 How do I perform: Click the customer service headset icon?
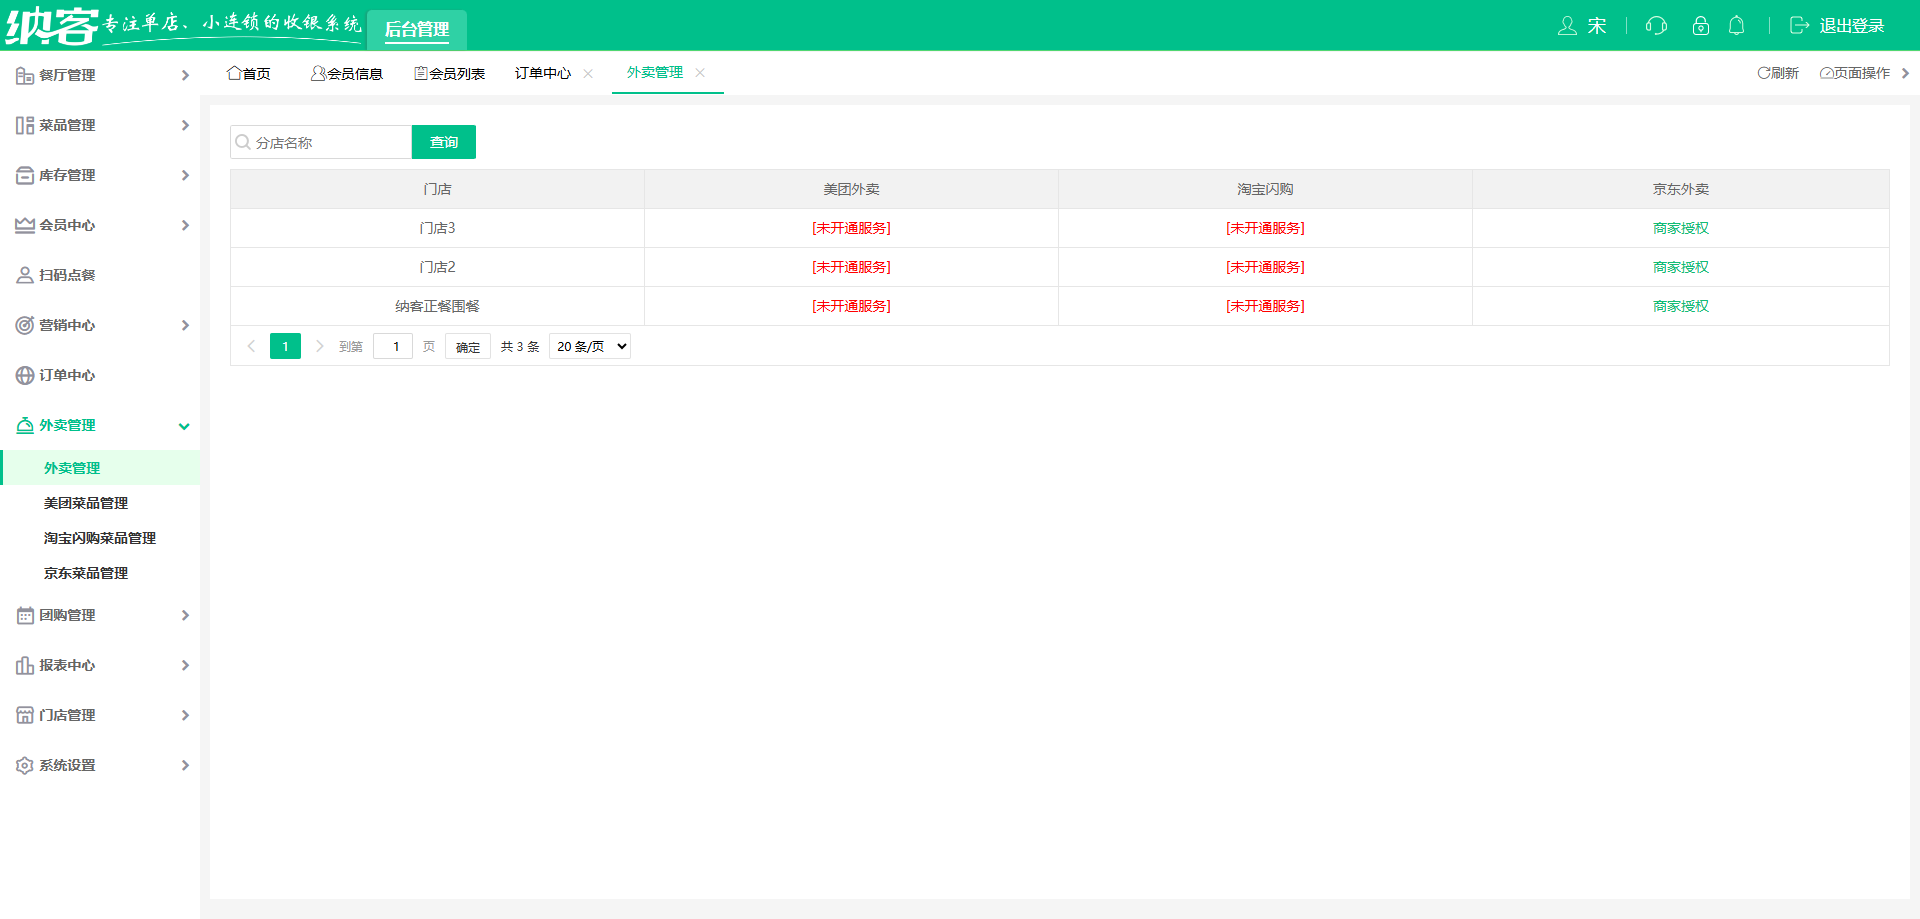[x=1656, y=26]
